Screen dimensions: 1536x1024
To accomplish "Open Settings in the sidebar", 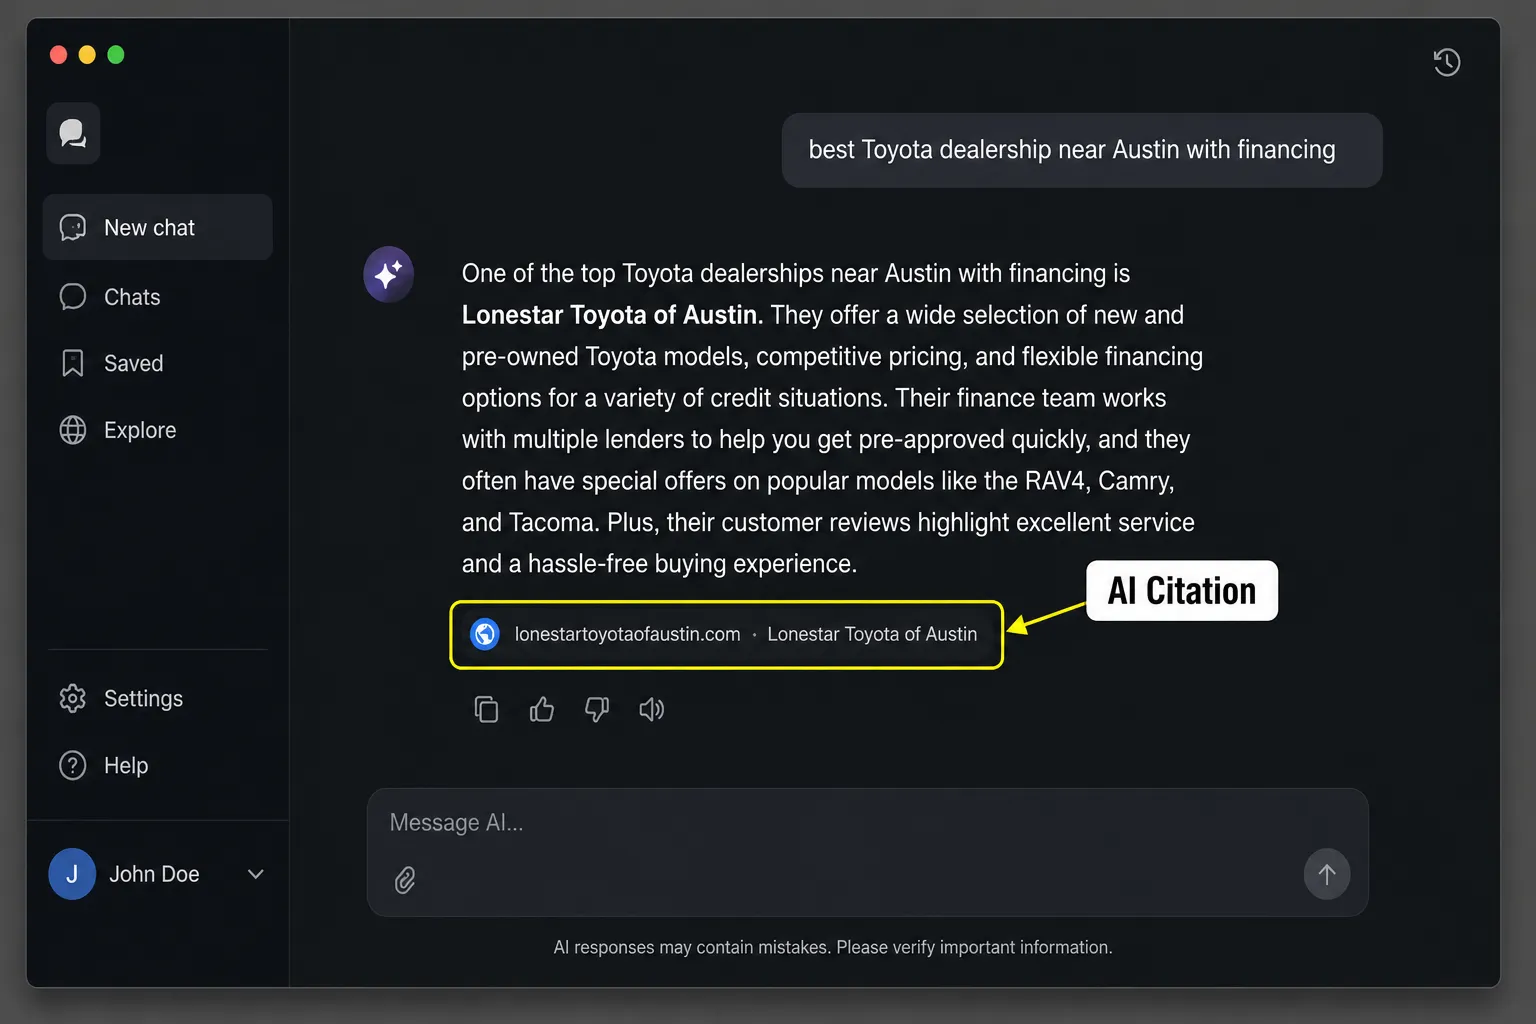I will tap(157, 698).
